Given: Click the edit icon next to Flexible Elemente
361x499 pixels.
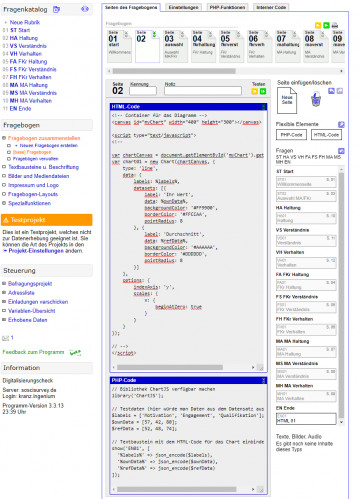Looking at the screenshot, I should coord(341,124).
